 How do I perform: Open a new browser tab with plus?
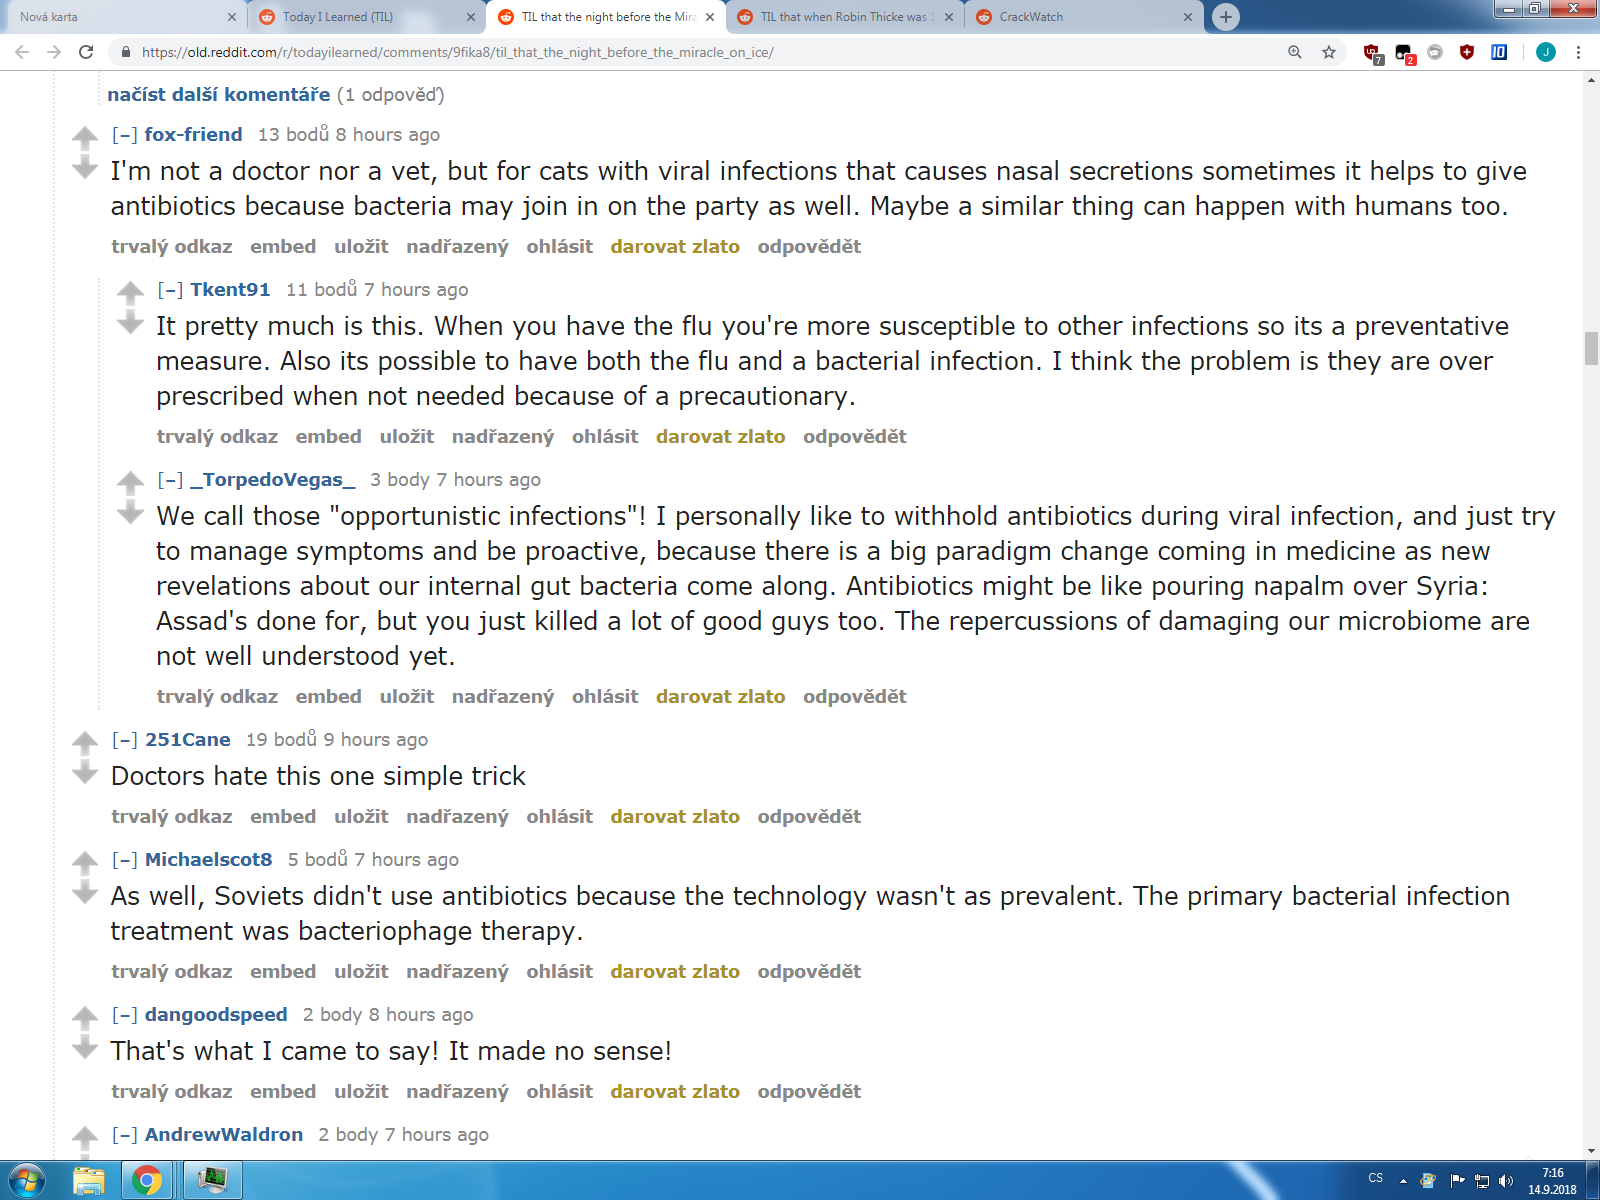[x=1225, y=17]
